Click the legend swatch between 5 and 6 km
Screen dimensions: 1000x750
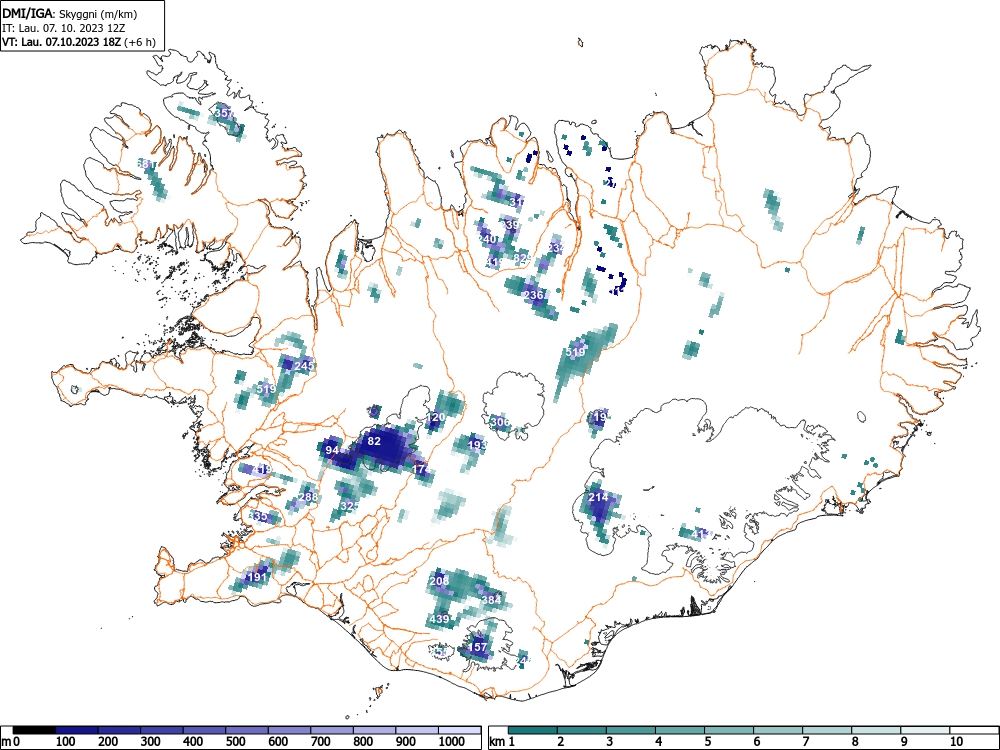tap(729, 729)
